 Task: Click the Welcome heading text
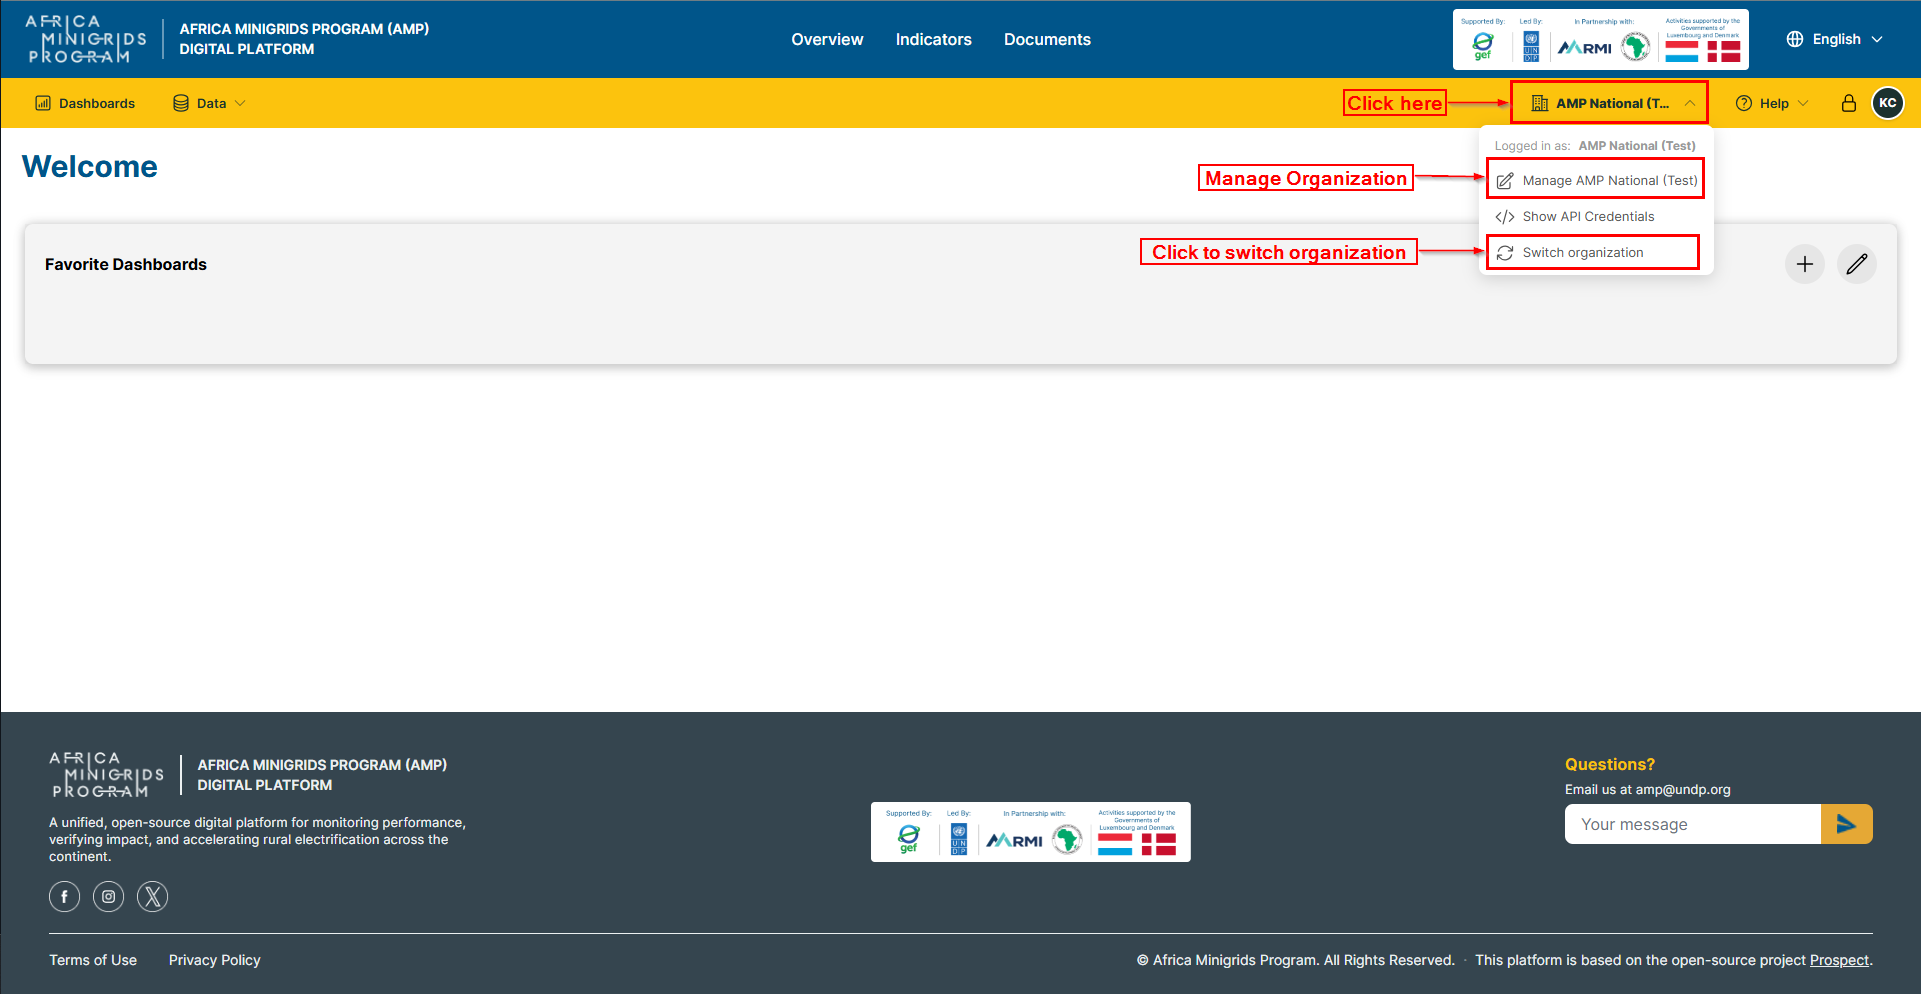pyautogui.click(x=90, y=166)
